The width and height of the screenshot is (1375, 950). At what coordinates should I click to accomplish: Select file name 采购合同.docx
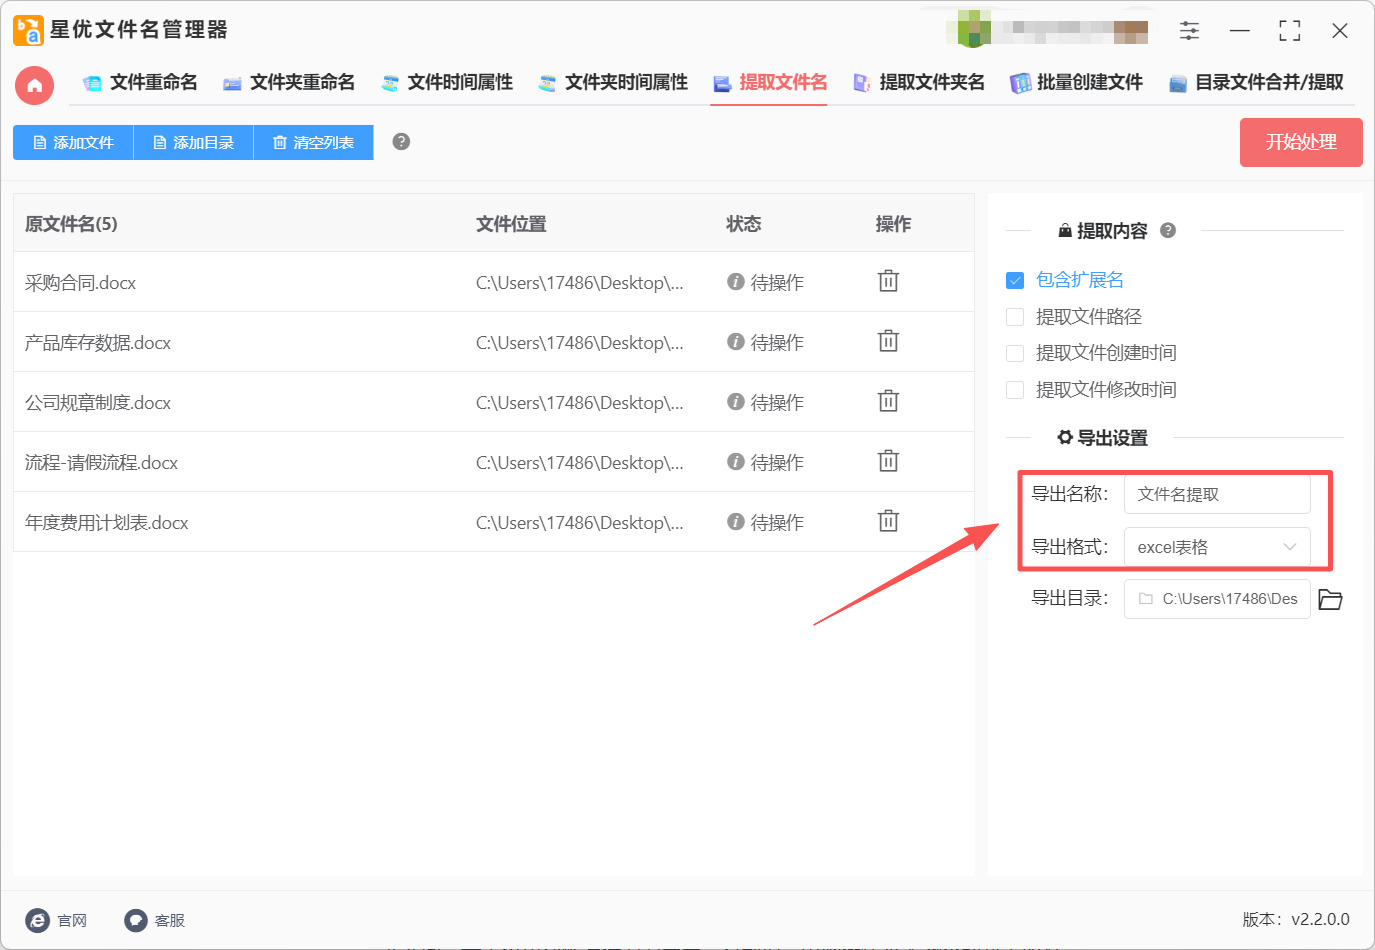coord(80,283)
